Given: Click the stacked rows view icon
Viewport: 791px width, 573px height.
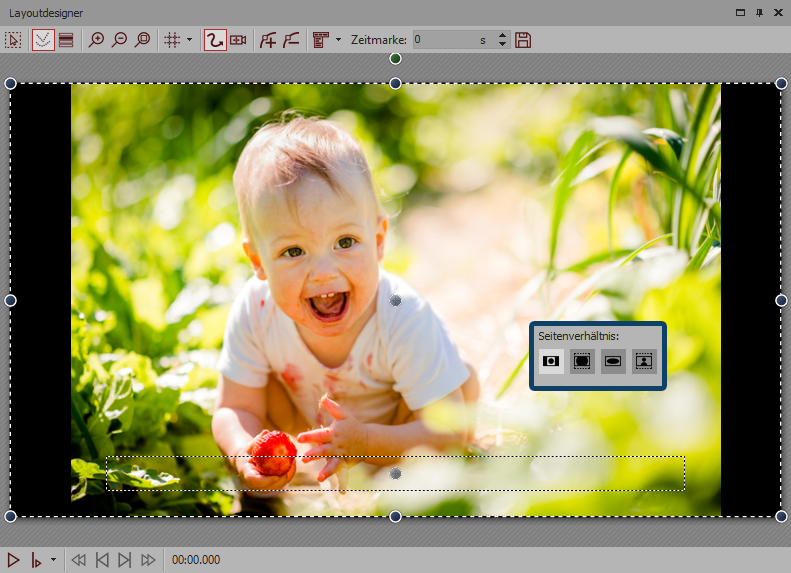Looking at the screenshot, I should (66, 40).
